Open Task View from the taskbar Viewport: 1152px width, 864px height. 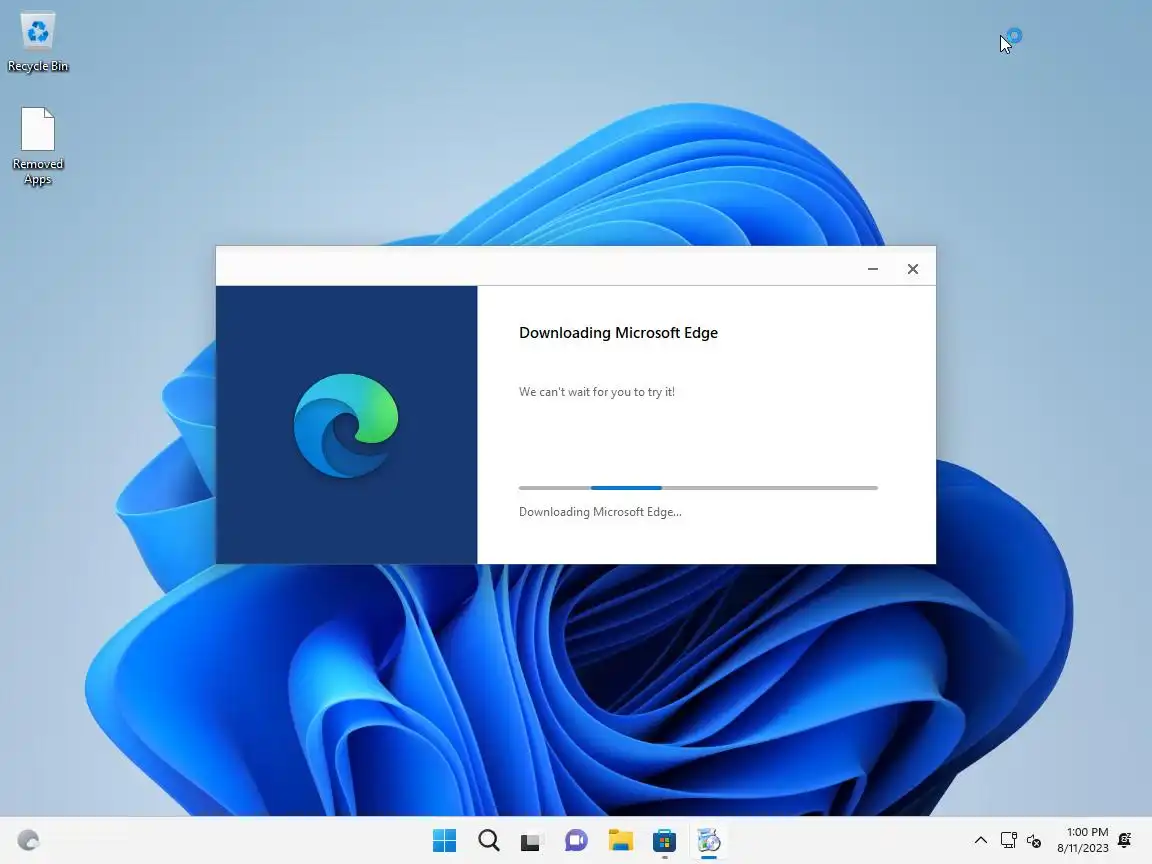pos(532,840)
